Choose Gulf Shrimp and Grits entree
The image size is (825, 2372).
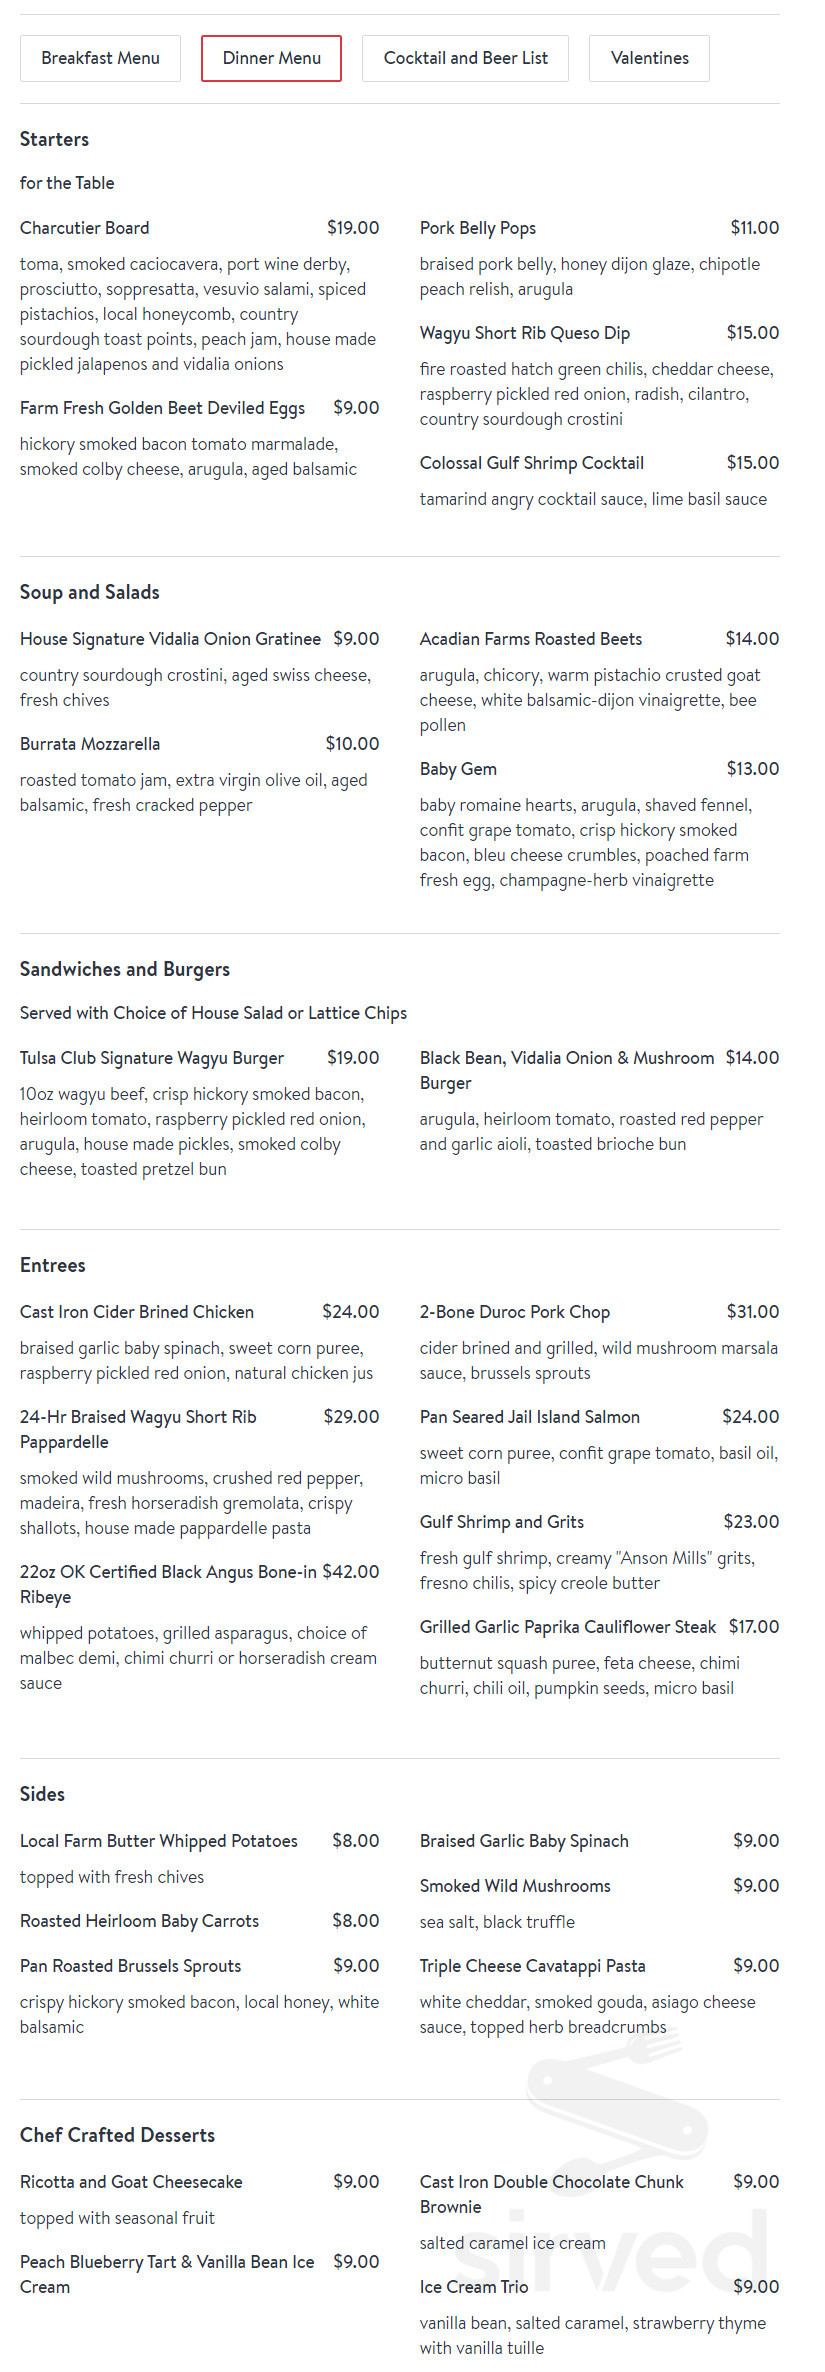click(x=501, y=1521)
